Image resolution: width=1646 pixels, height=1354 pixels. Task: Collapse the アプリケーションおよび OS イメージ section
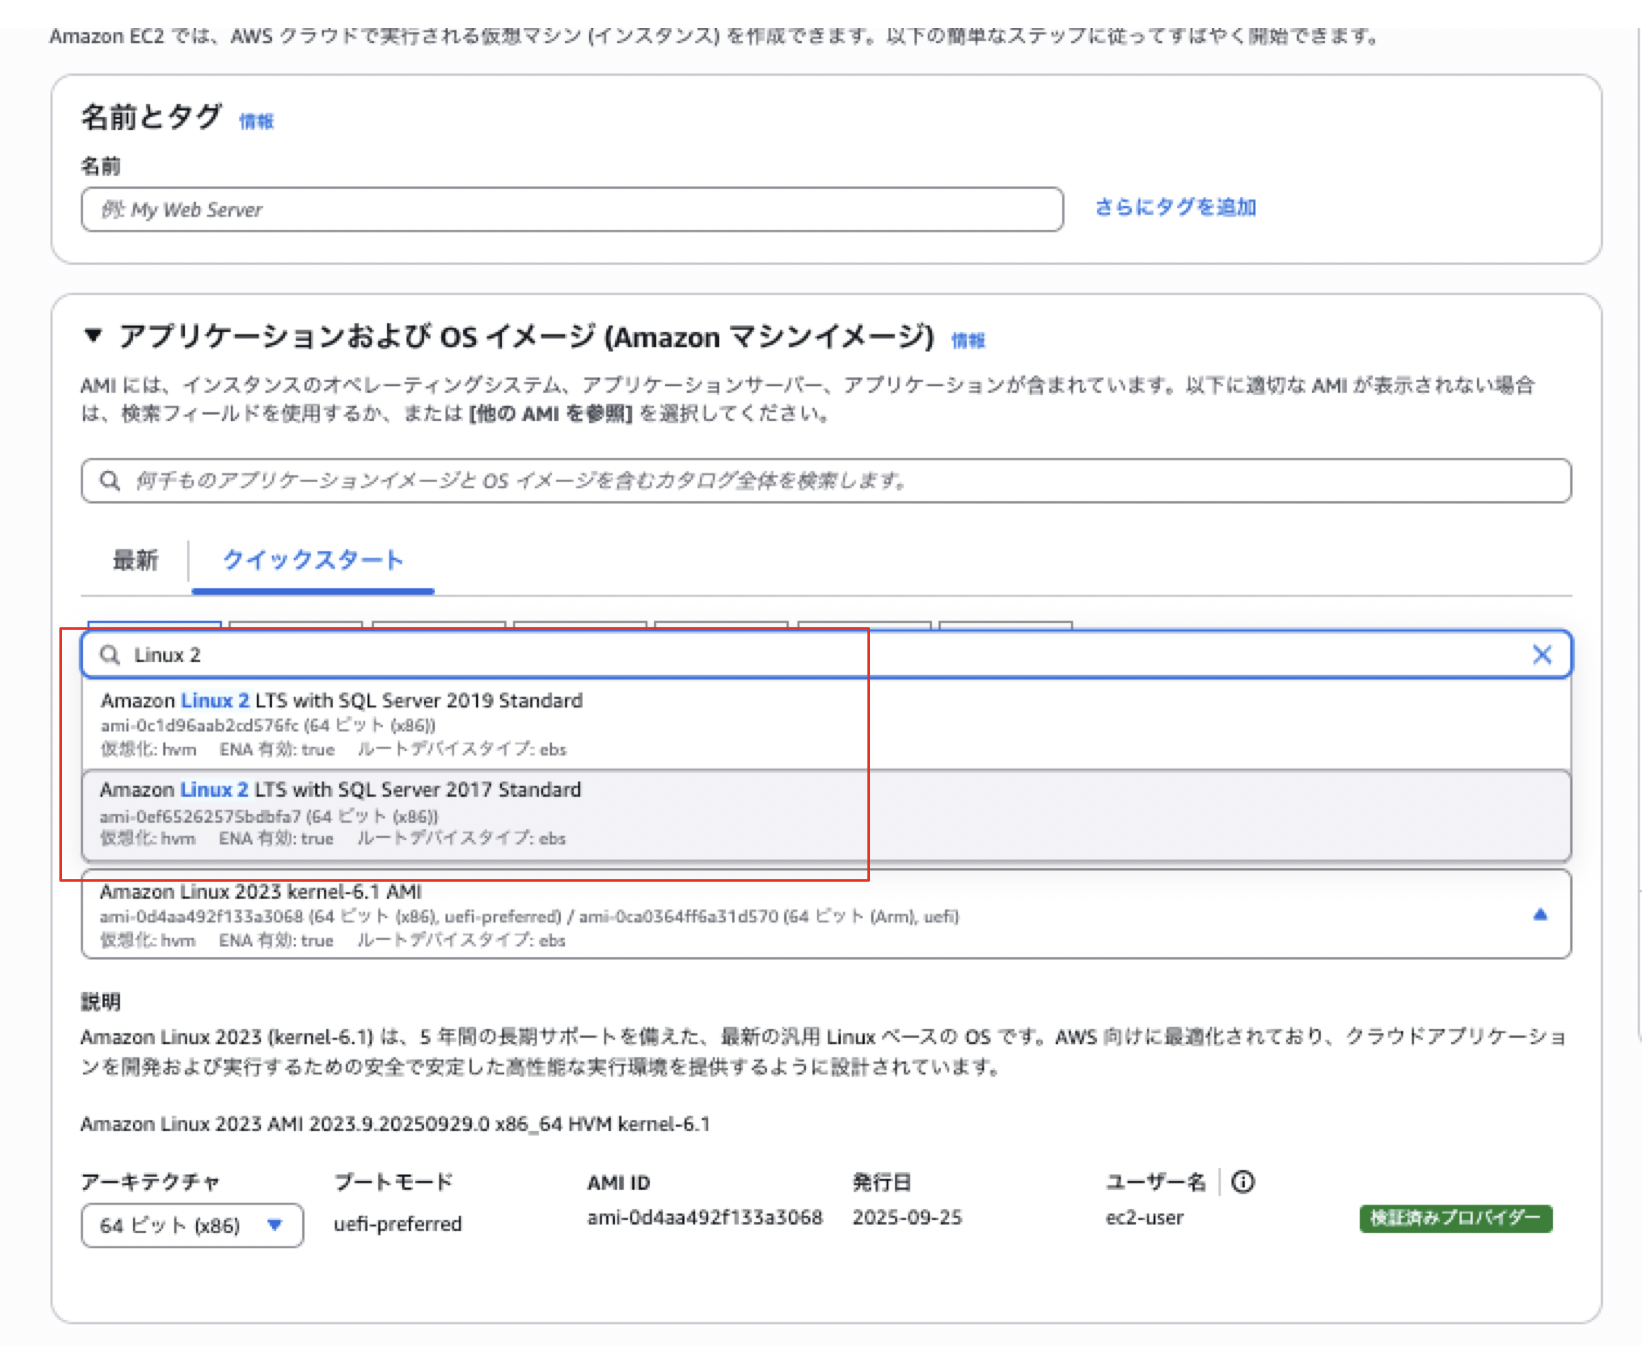[93, 335]
